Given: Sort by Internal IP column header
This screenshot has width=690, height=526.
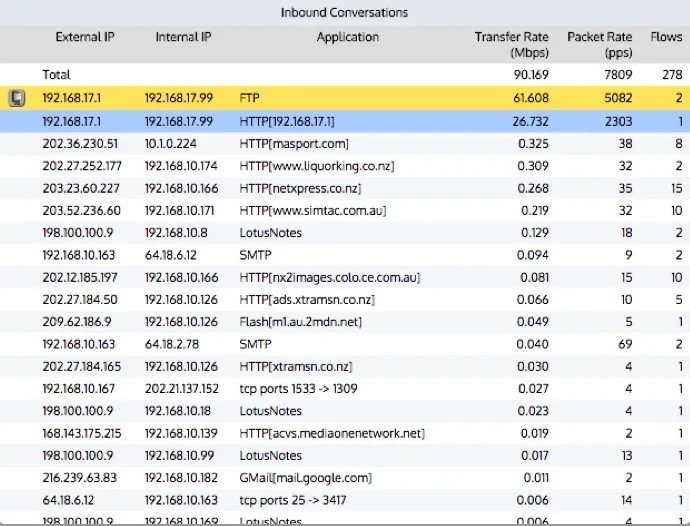Looking at the screenshot, I should tap(183, 37).
